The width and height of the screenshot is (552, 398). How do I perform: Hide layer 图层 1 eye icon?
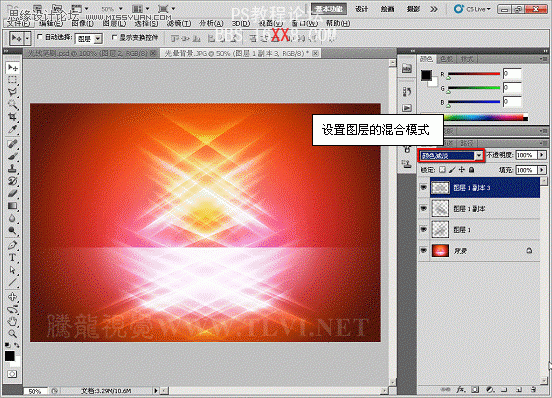tap(424, 229)
